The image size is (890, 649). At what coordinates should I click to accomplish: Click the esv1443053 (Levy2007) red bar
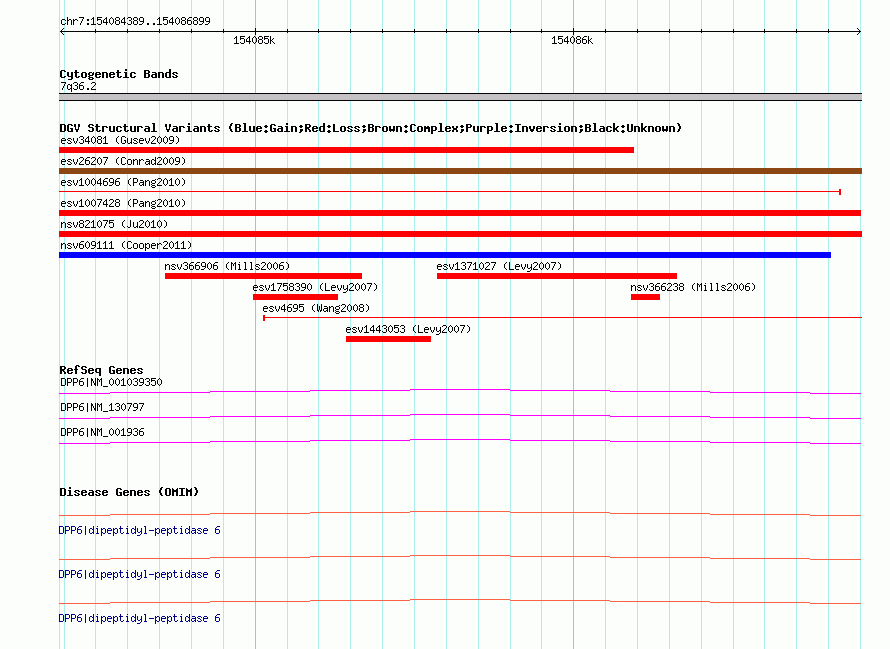pyautogui.click(x=388, y=339)
